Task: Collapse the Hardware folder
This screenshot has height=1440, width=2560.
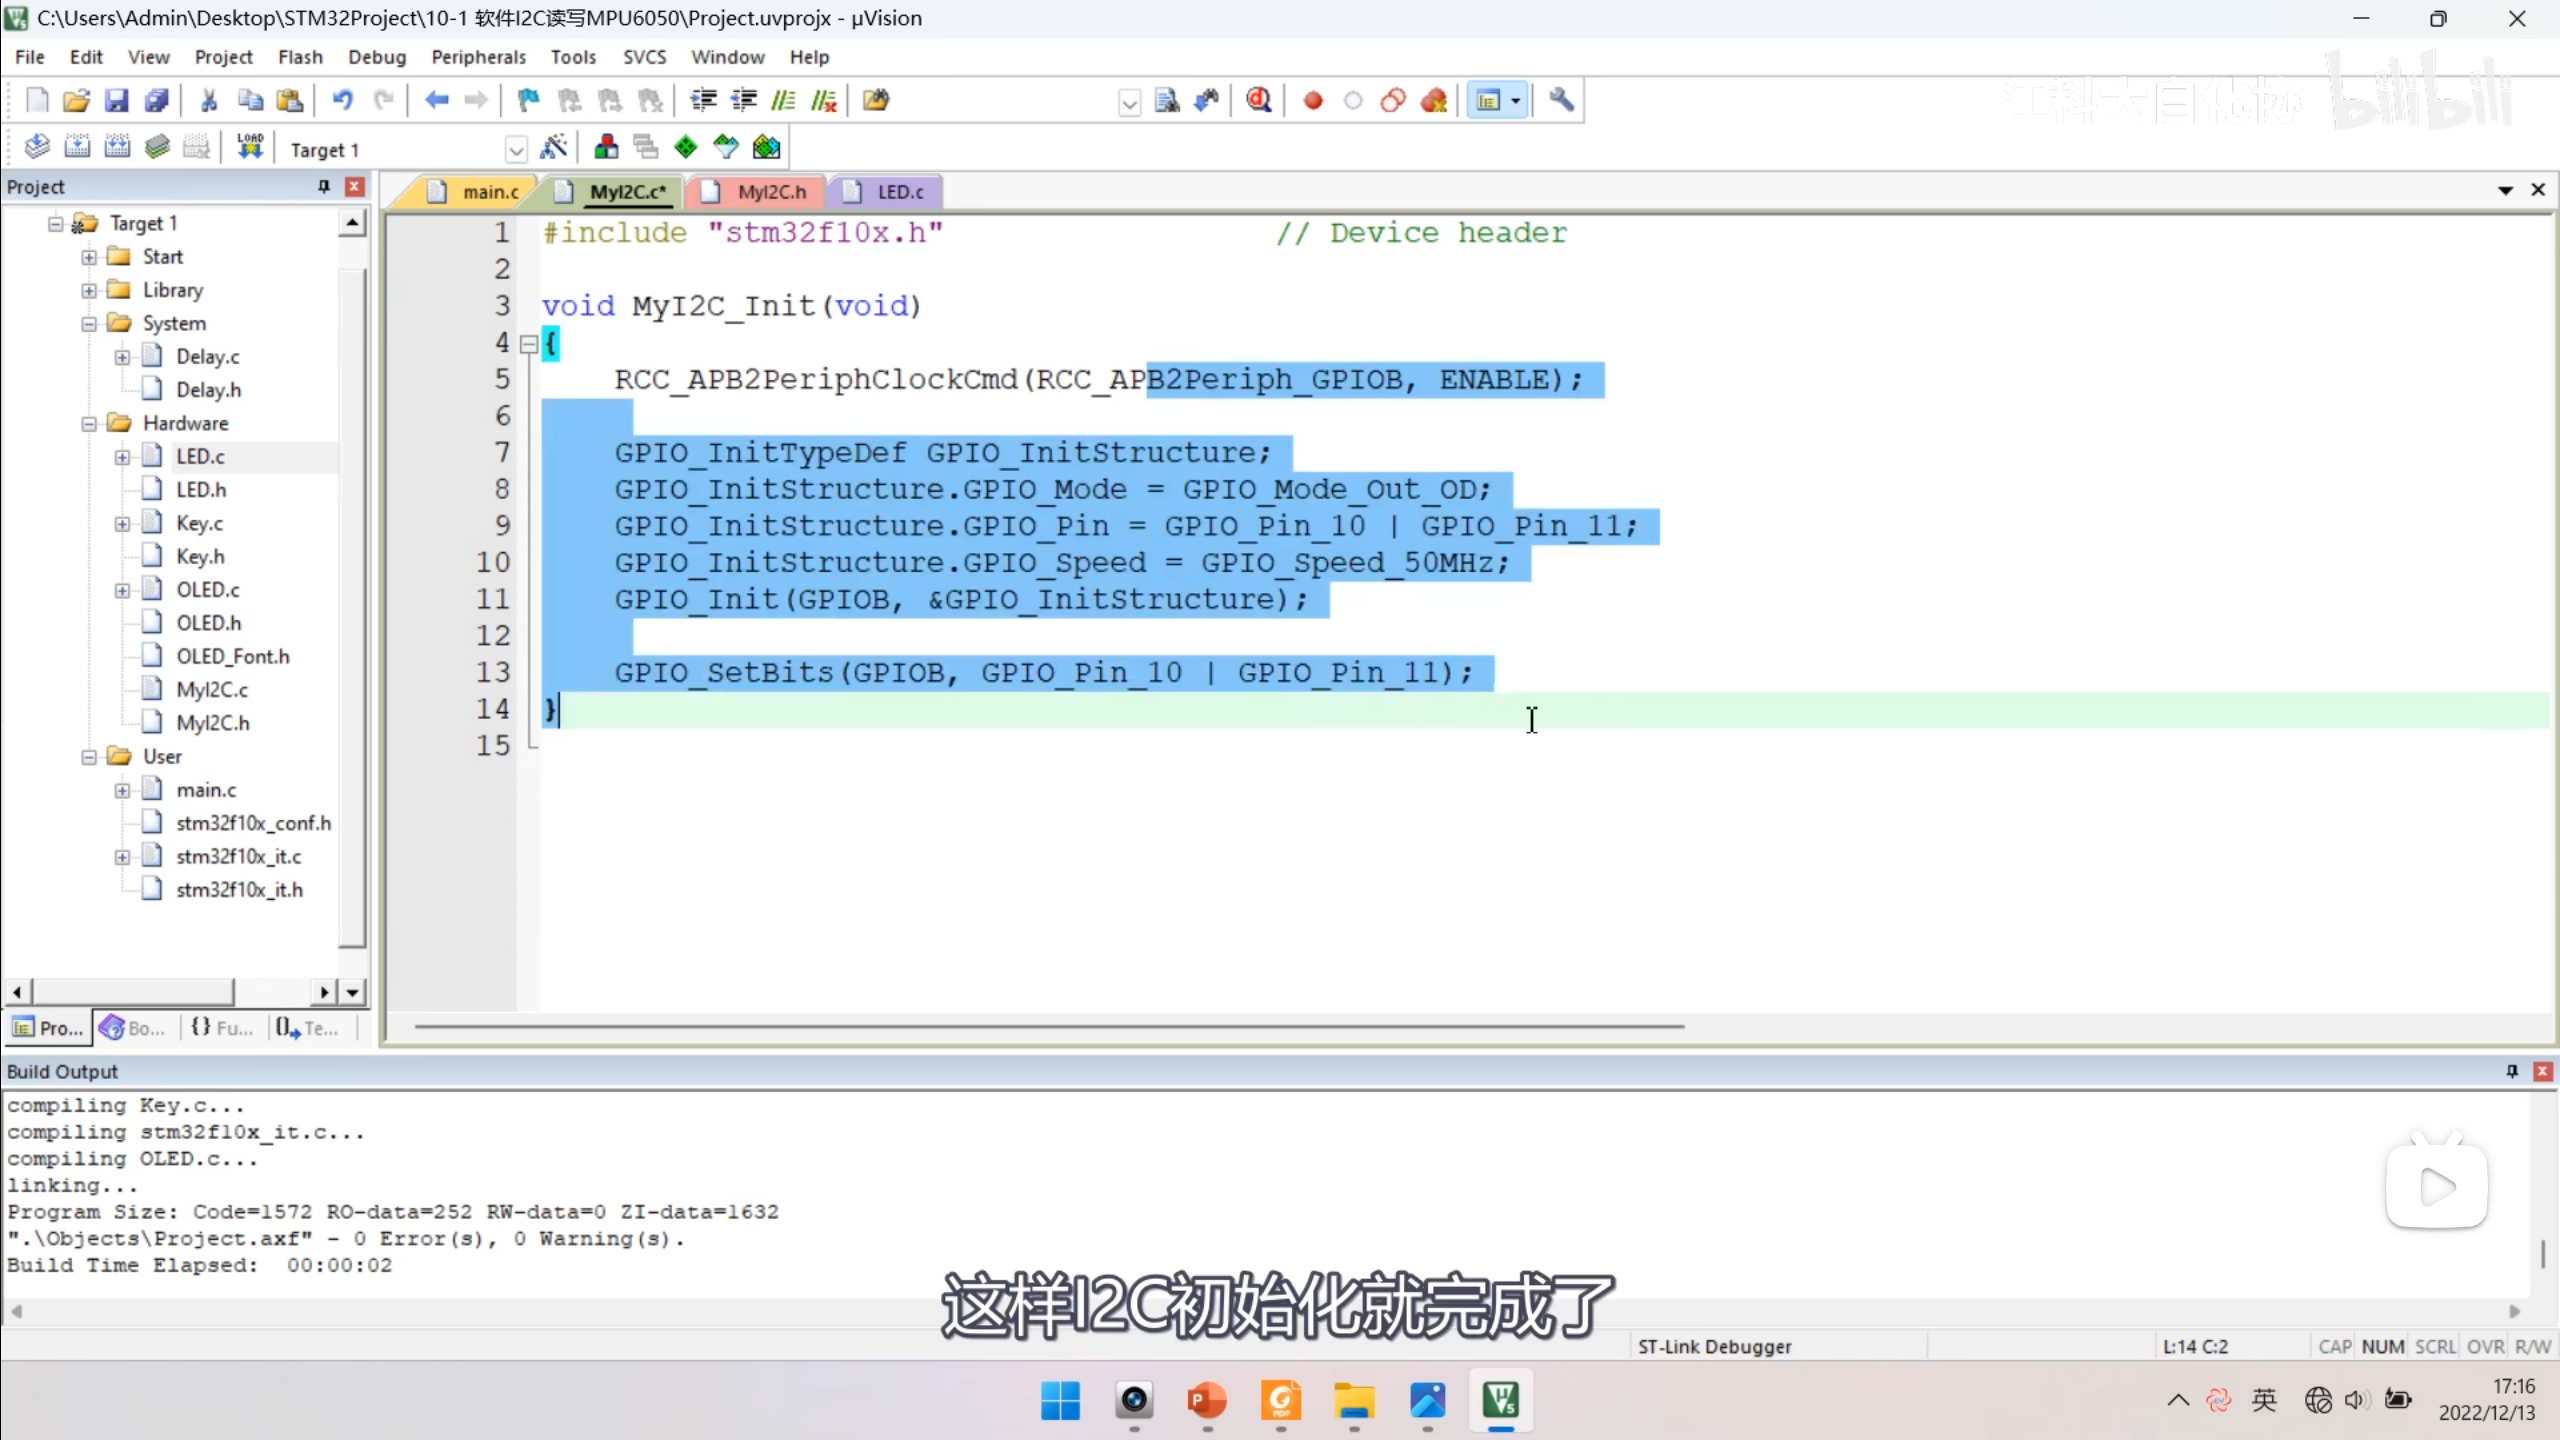Action: click(x=89, y=424)
